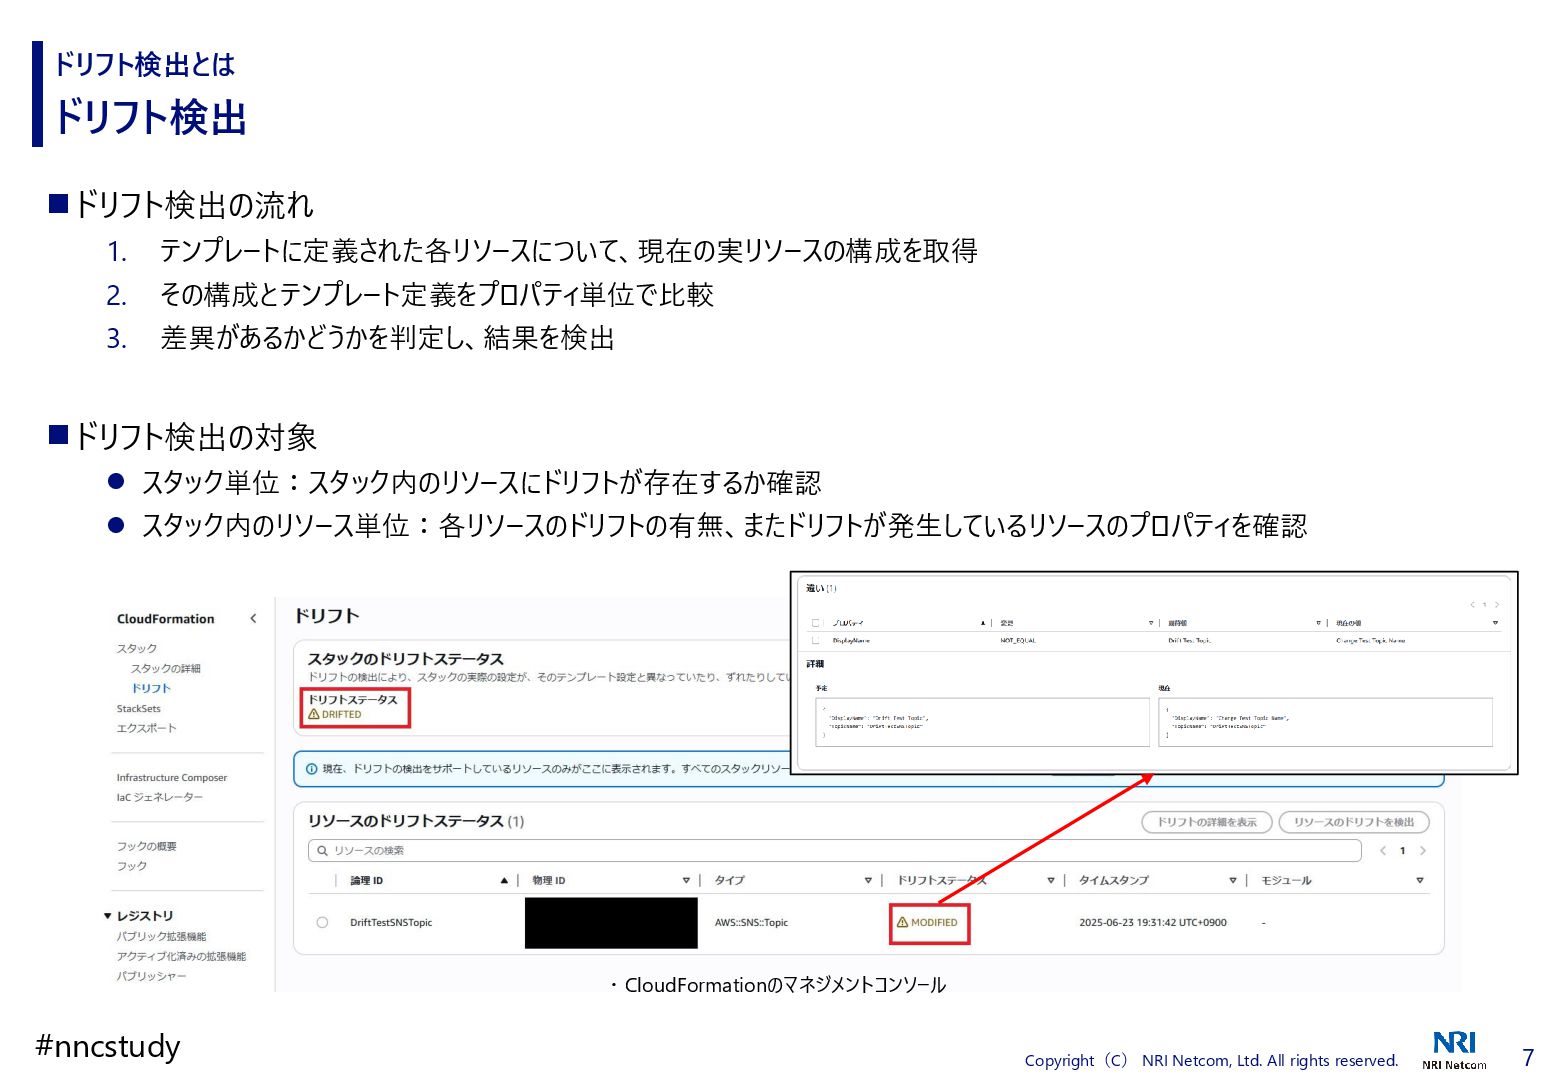Open StackSets in the sidebar
The height and width of the screenshot is (1080, 1560).
tap(138, 709)
